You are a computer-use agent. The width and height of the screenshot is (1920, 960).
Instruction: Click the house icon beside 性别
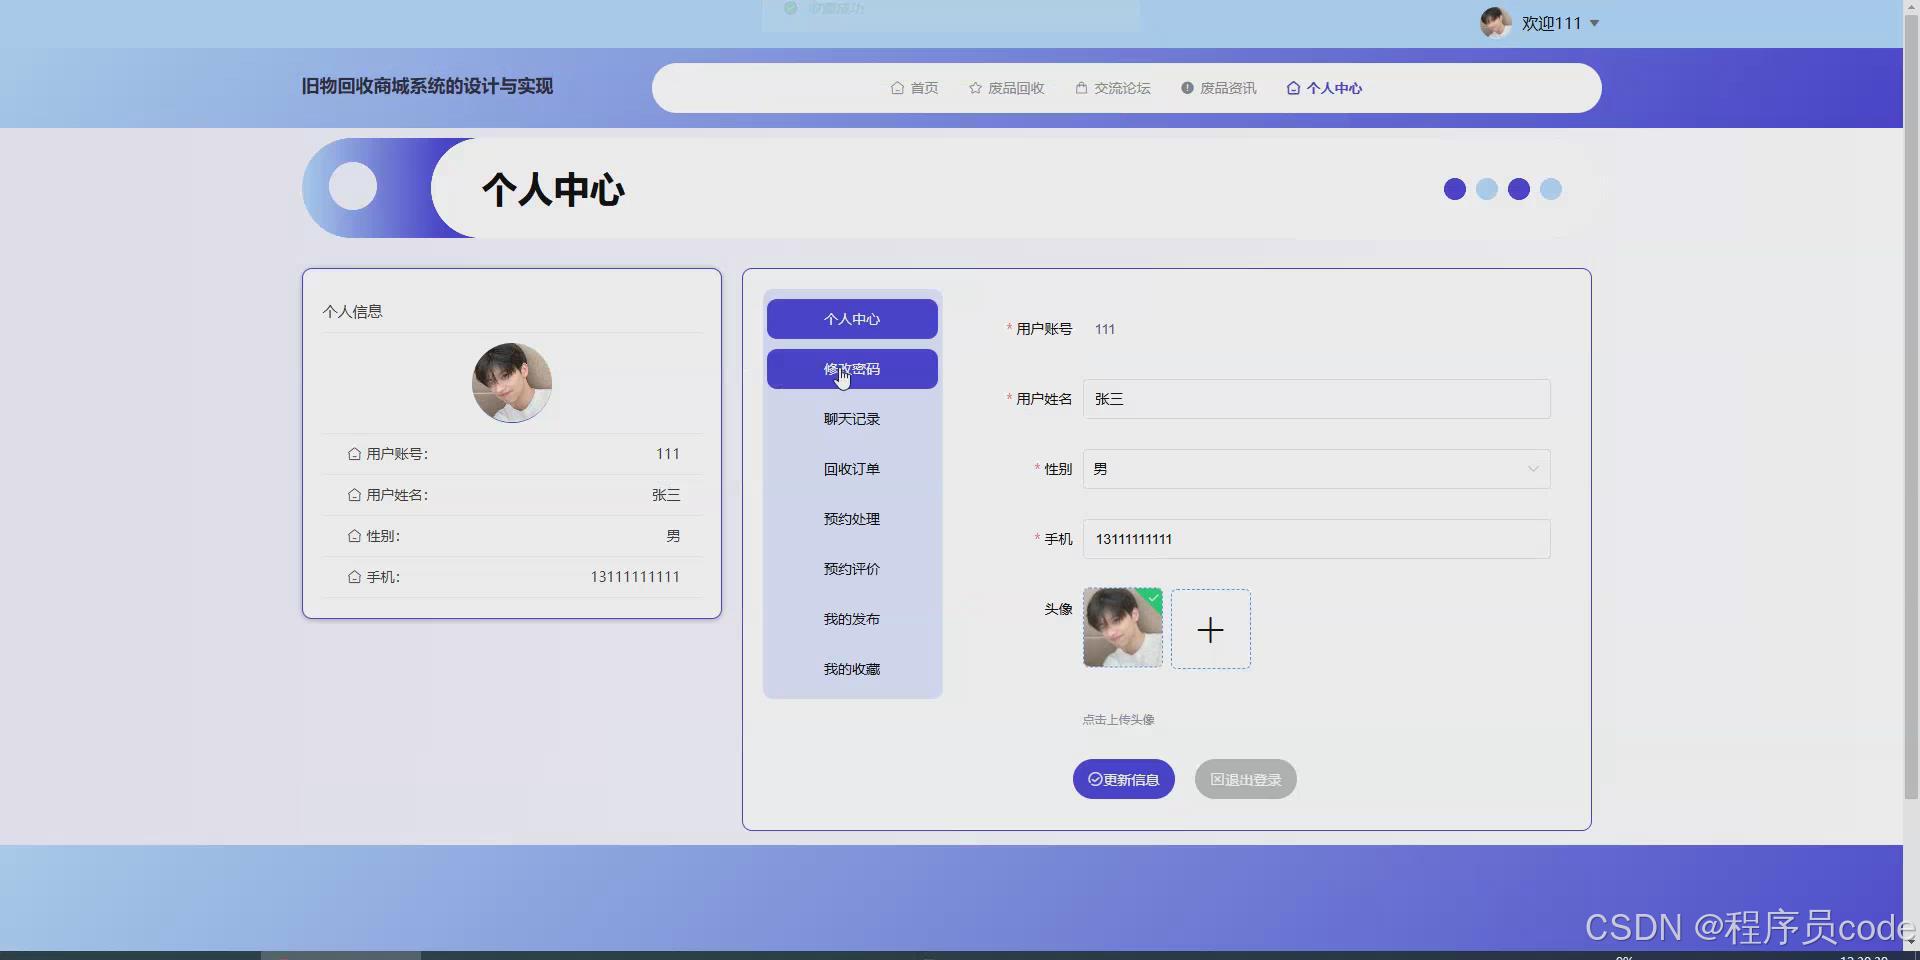(x=354, y=536)
